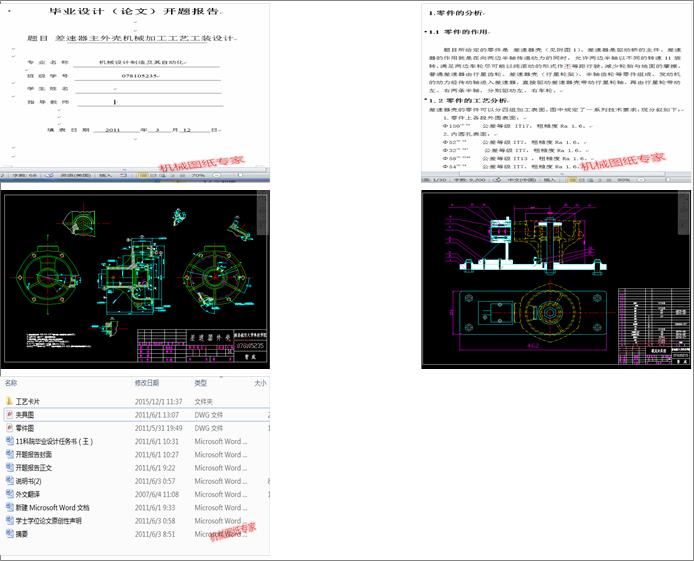The image size is (694, 561).
Task: Click vertical scrollbar in left CAD drawing
Action: tap(263, 214)
